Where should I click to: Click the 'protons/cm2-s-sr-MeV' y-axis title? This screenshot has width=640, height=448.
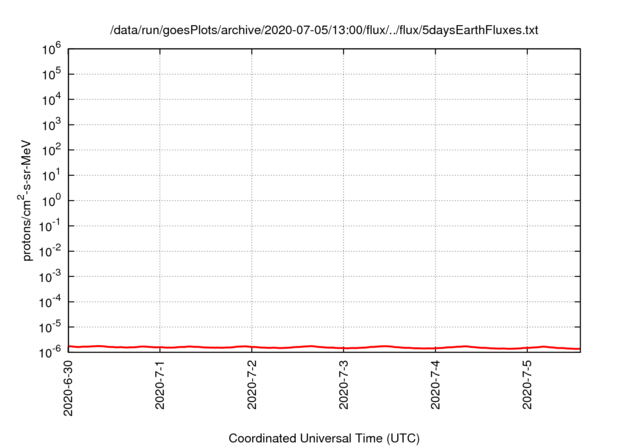[26, 200]
